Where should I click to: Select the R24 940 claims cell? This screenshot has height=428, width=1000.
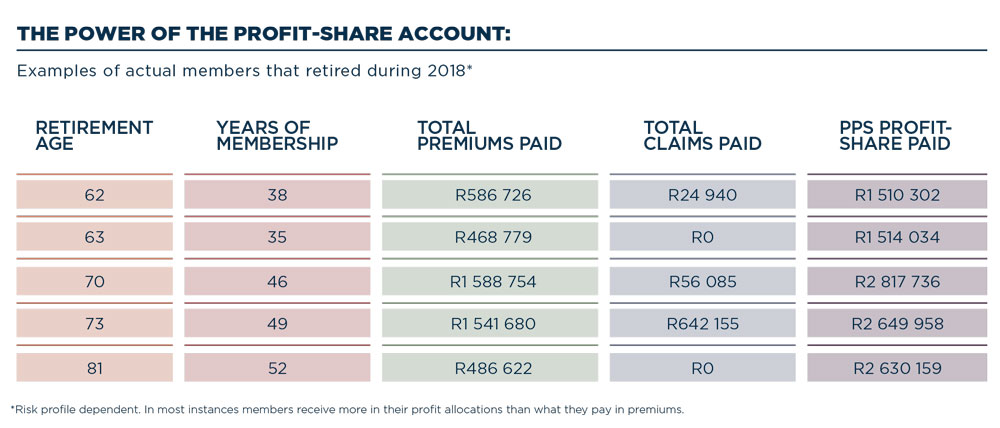pos(702,195)
